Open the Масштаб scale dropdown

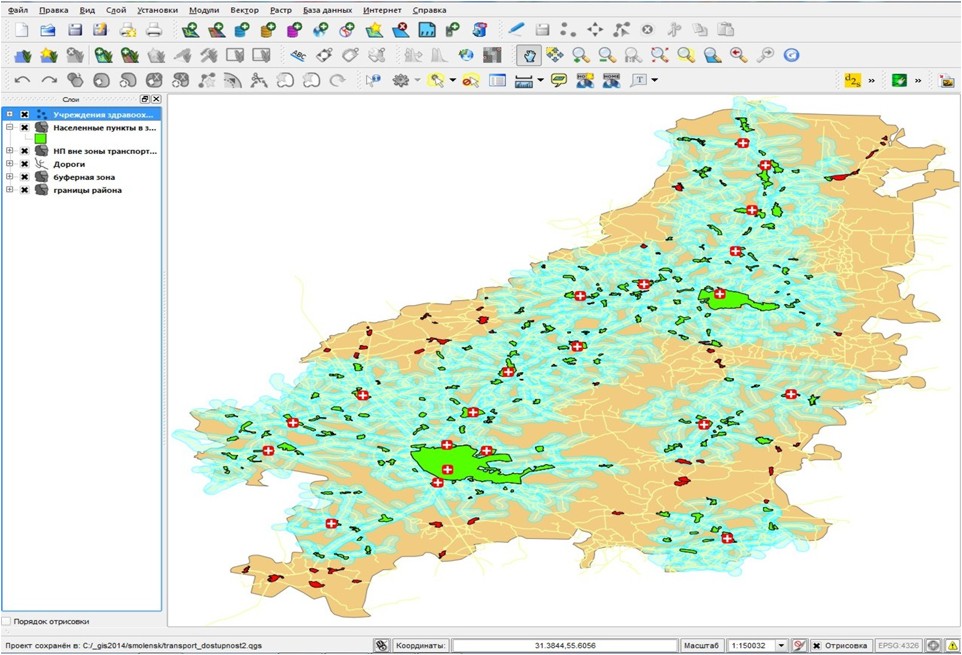click(782, 645)
